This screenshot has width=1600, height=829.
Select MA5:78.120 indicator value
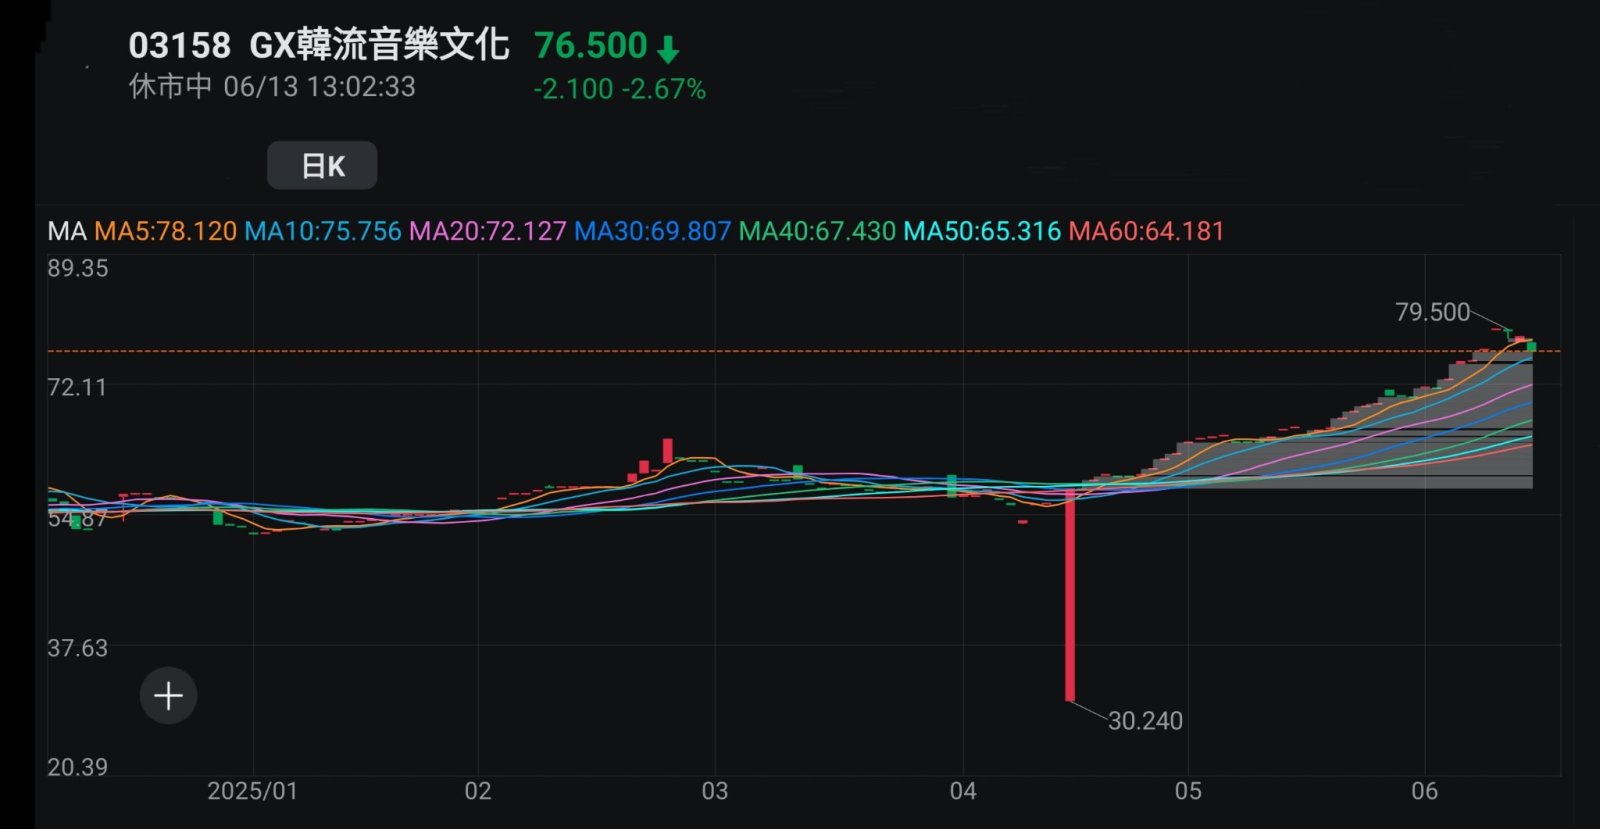(165, 231)
